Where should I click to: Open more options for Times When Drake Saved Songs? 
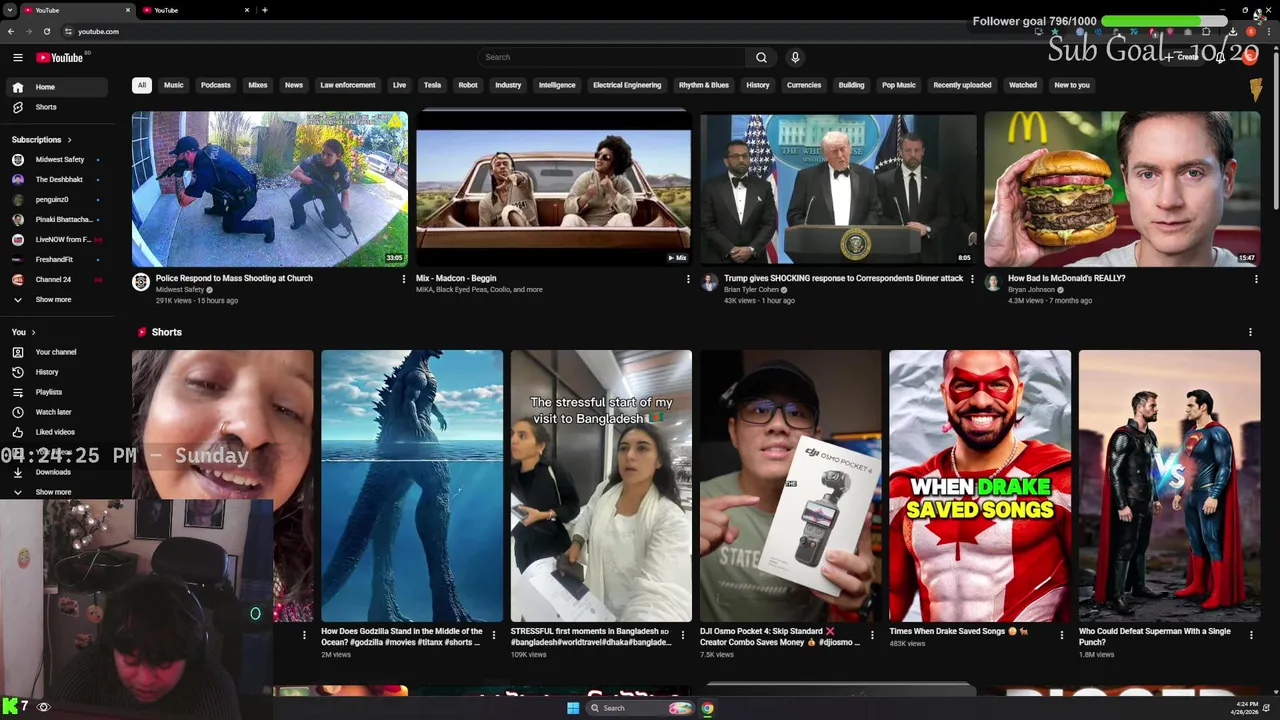pyautogui.click(x=1062, y=633)
